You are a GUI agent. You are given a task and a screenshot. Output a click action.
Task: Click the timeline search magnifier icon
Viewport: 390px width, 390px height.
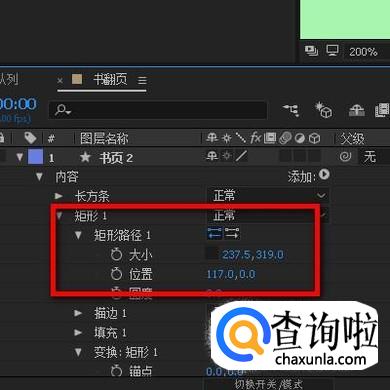63,110
